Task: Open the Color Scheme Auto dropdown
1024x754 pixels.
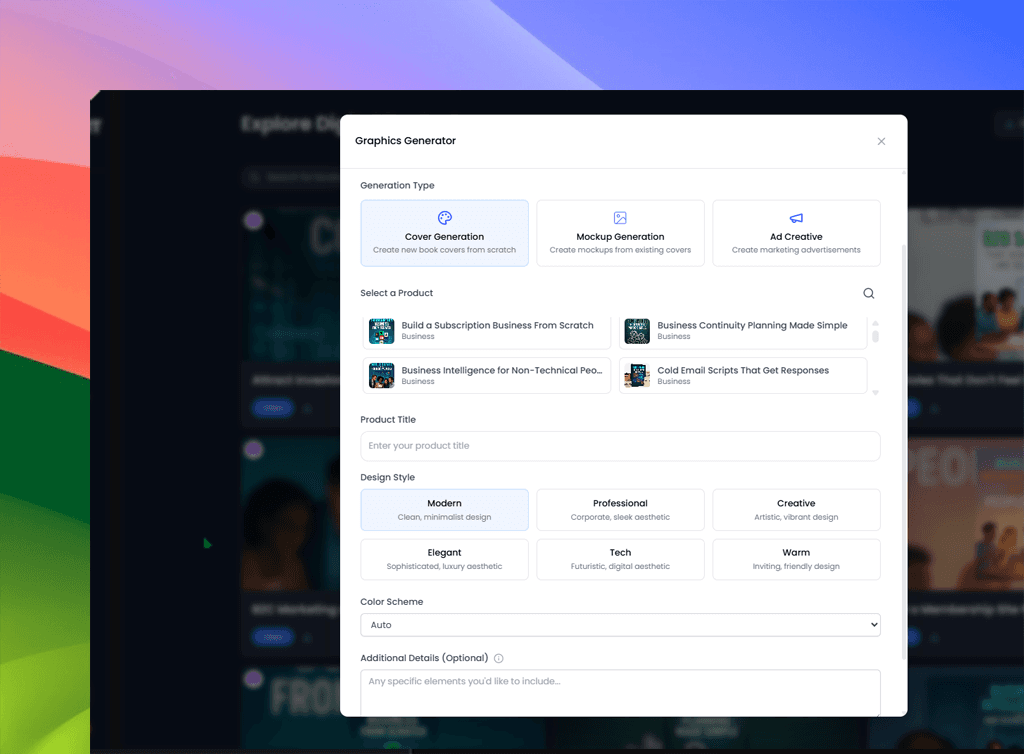Action: 620,625
